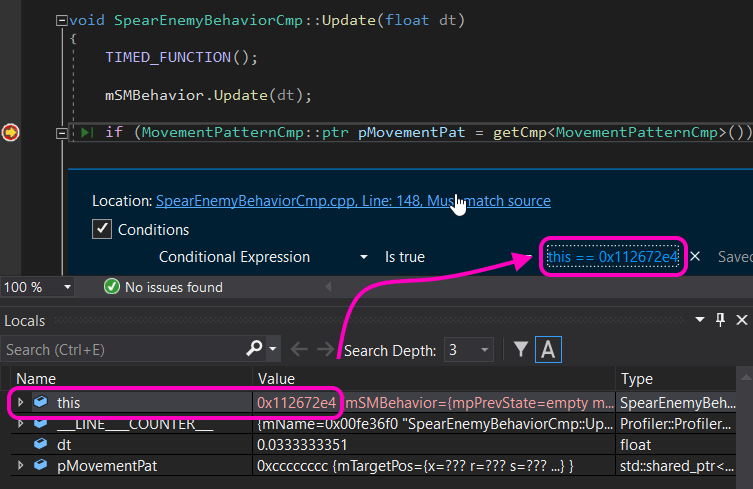Viewport: 753px width, 489px height.
Task: Click the green 'No issues found' check icon
Action: 113,287
